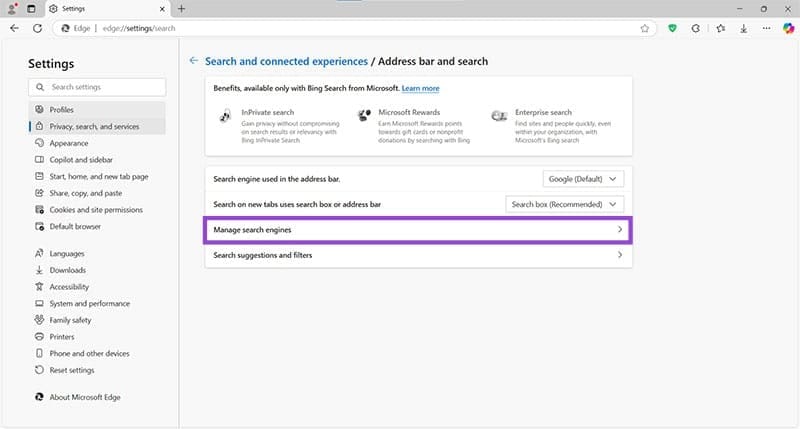Open Family safety settings

(x=97, y=320)
